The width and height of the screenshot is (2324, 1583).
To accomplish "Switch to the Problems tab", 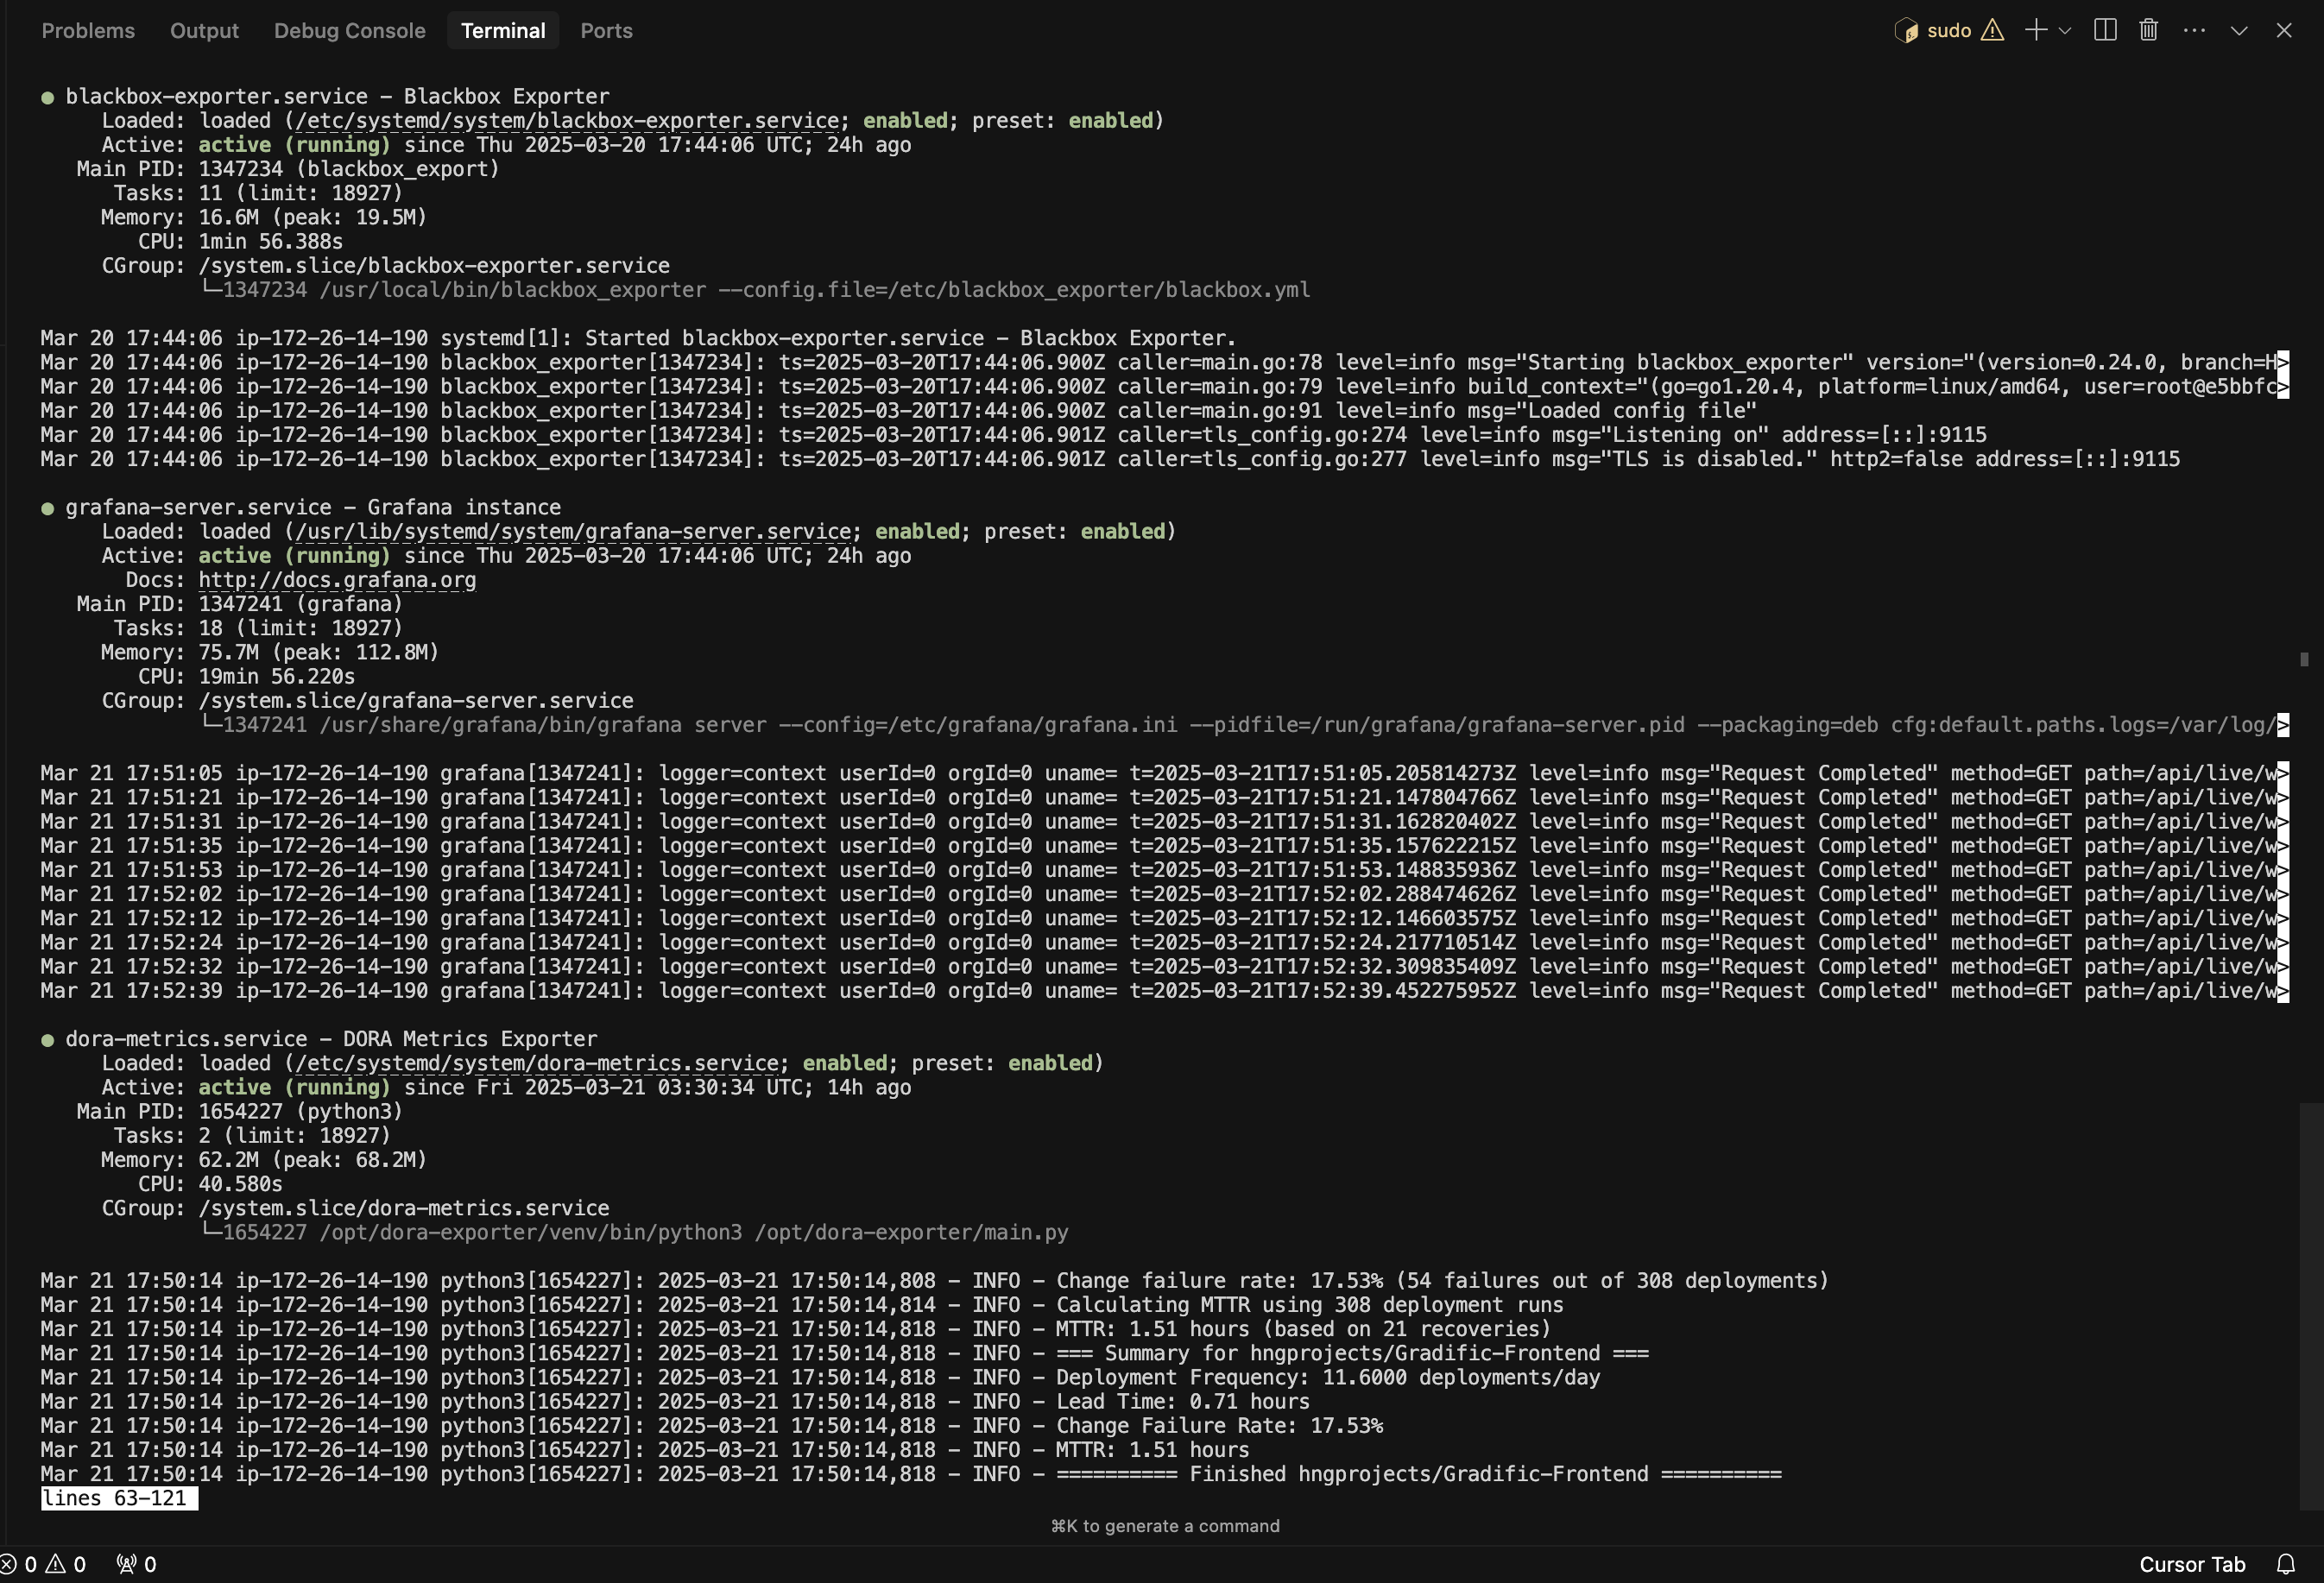I will coord(88,31).
